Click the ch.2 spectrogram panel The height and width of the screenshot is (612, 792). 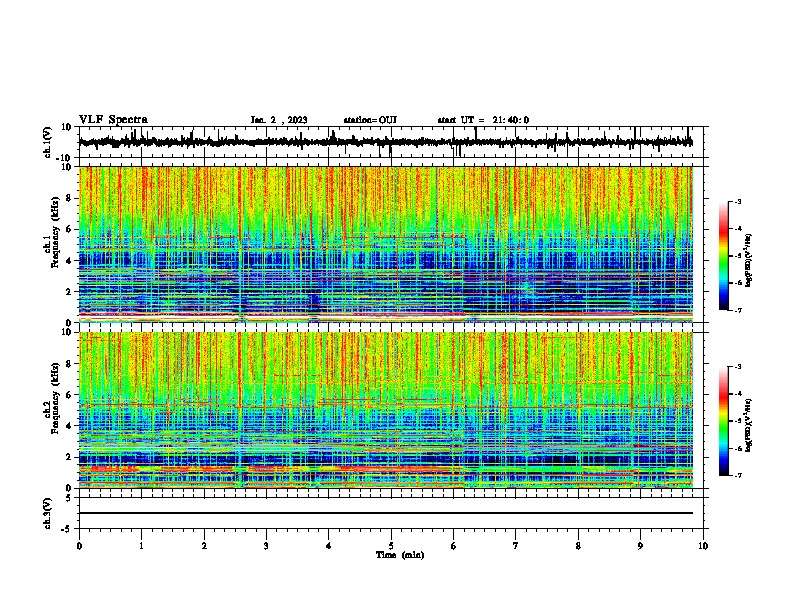coord(386,410)
